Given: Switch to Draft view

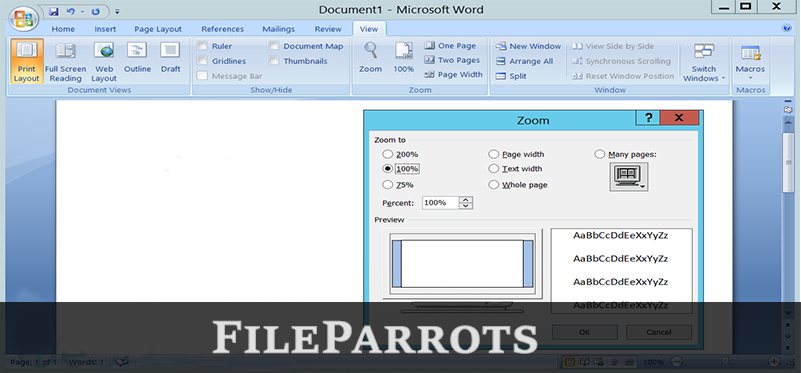Looking at the screenshot, I should [x=171, y=57].
